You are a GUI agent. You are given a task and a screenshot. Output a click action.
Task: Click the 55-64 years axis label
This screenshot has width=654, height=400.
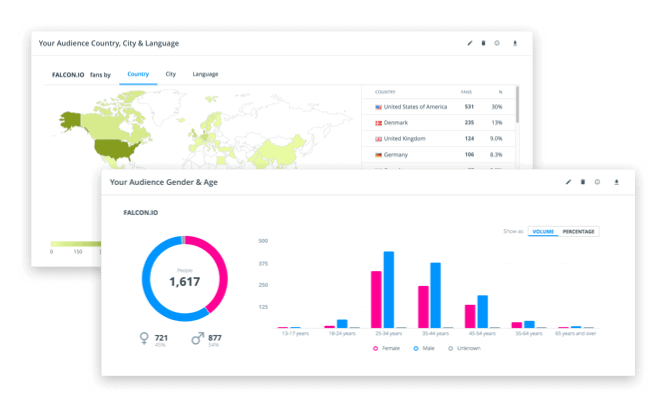[529, 333]
